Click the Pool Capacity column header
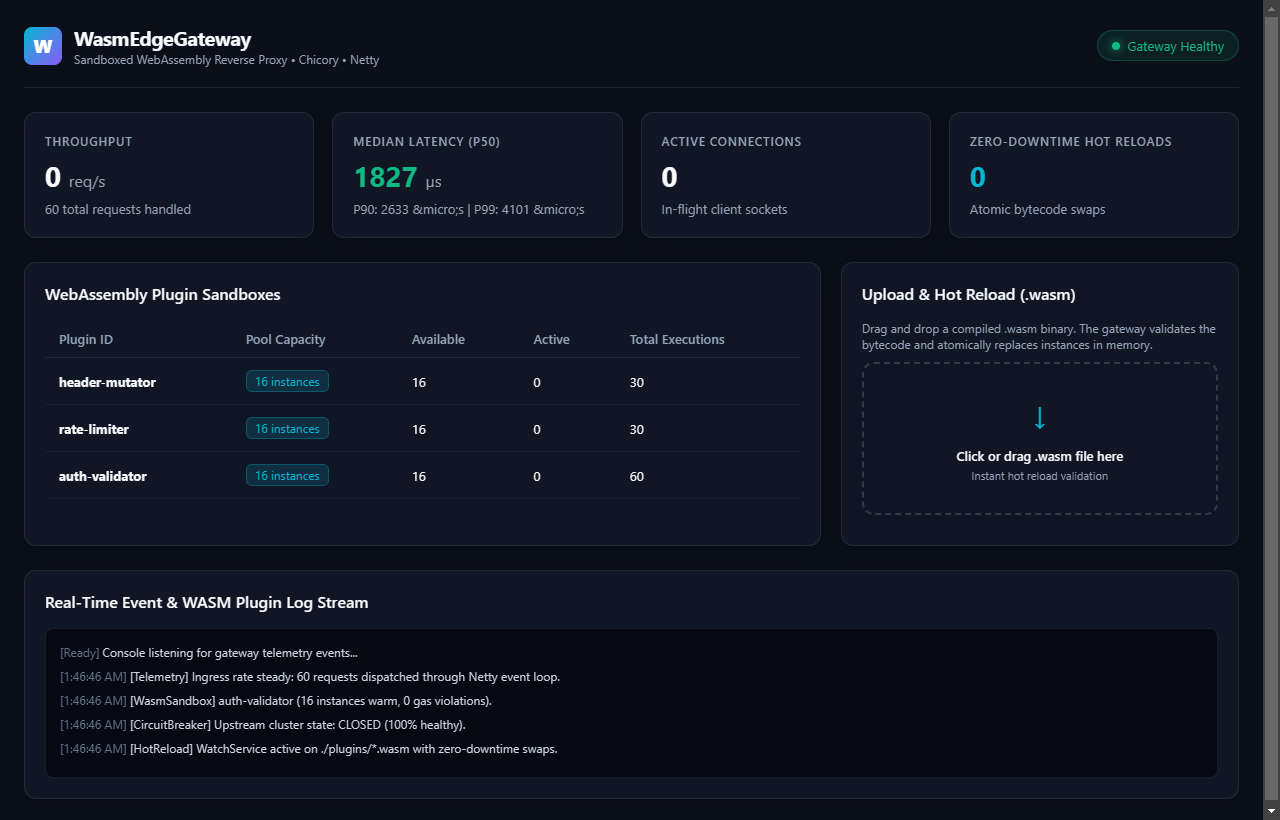 tap(286, 340)
